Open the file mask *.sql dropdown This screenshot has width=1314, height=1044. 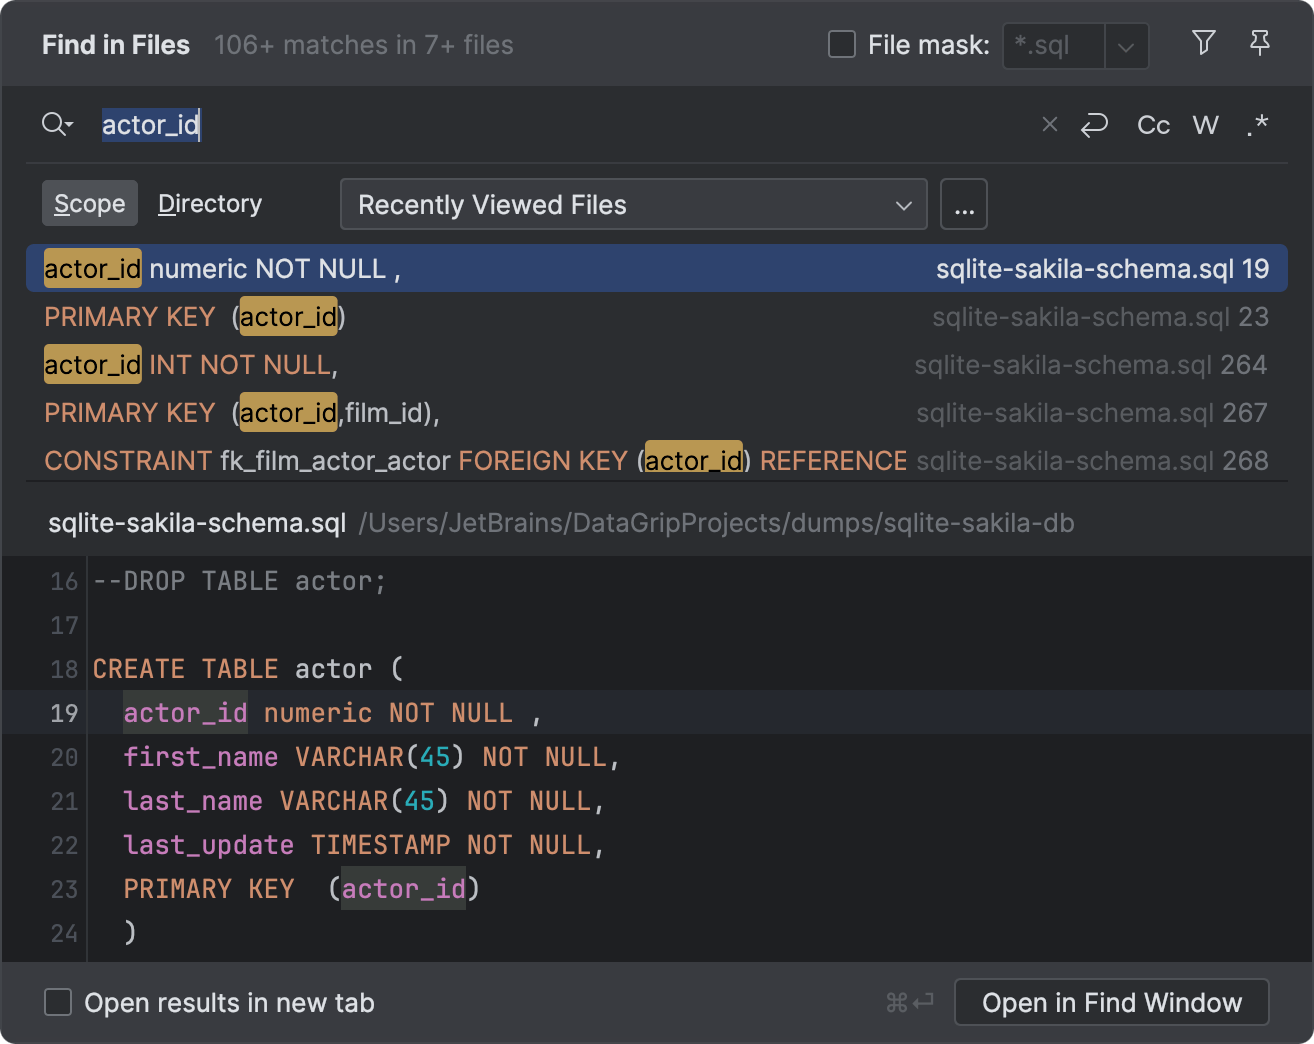click(x=1128, y=46)
